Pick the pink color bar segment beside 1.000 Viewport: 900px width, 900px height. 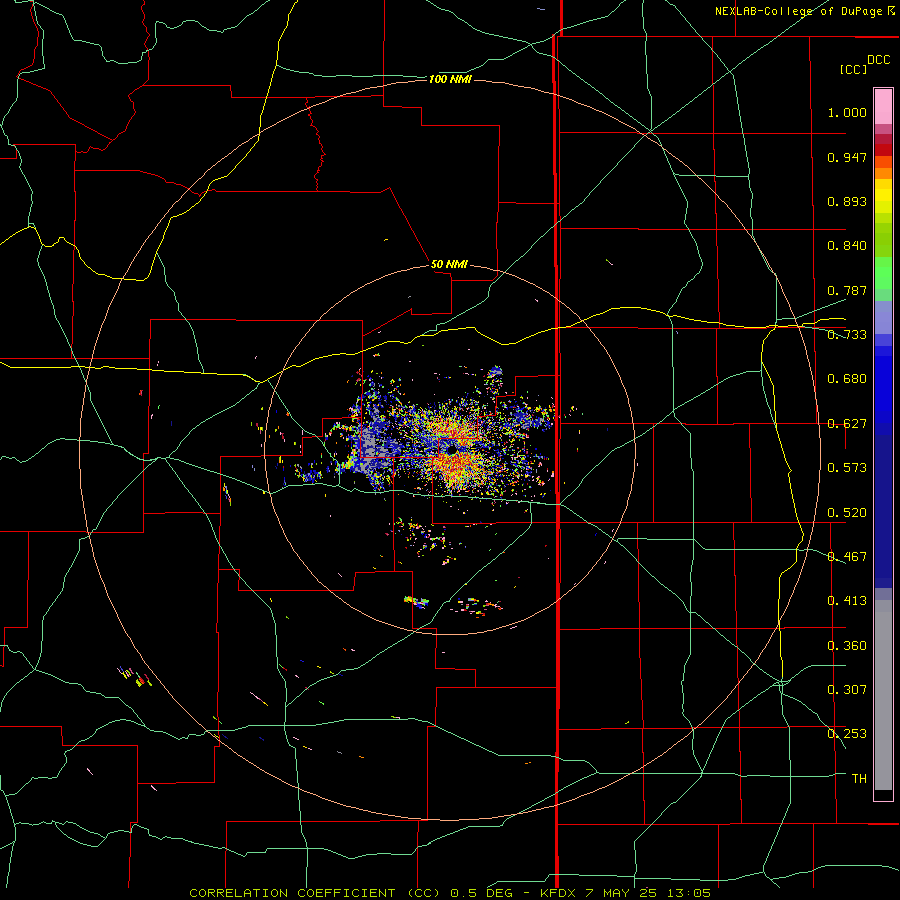pos(883,107)
